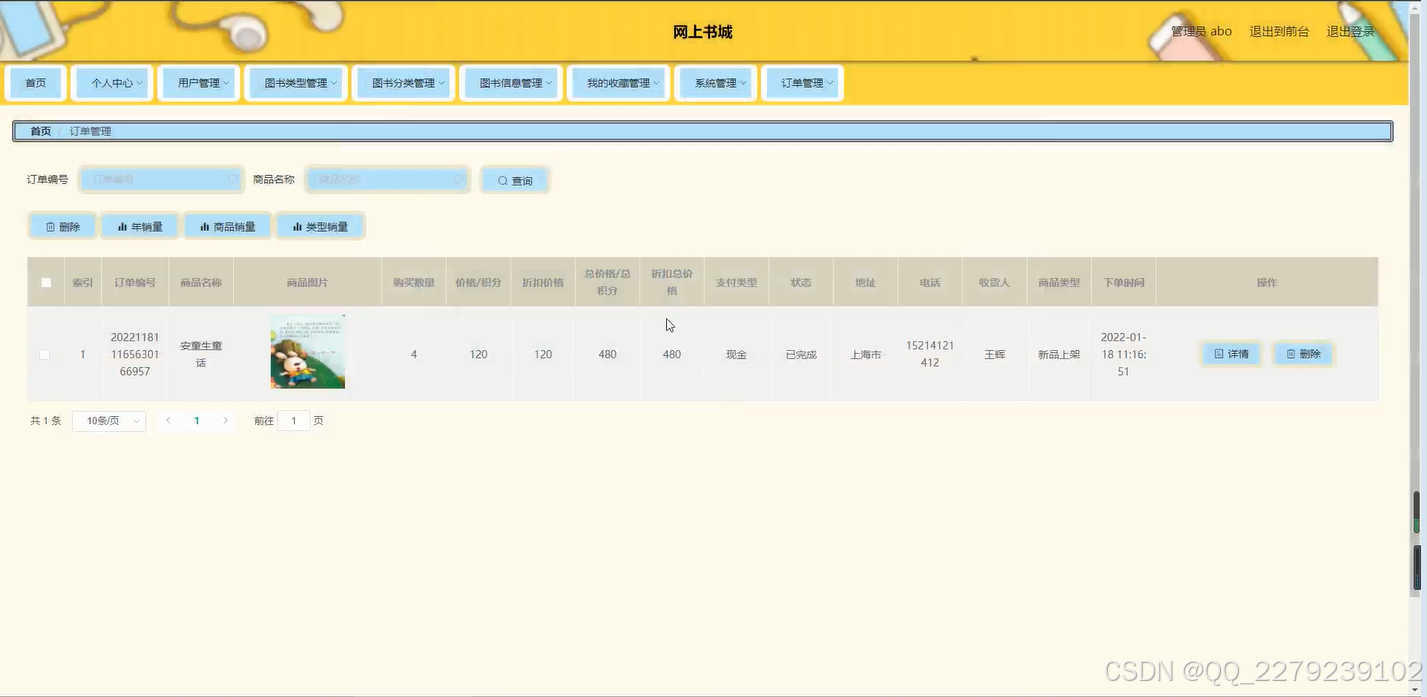The image size is (1427, 697).
Task: Open the 商品销量 statistics chart
Action: point(228,226)
